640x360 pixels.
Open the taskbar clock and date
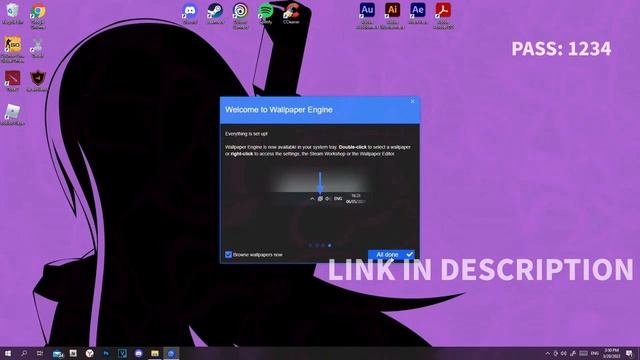[x=611, y=353]
